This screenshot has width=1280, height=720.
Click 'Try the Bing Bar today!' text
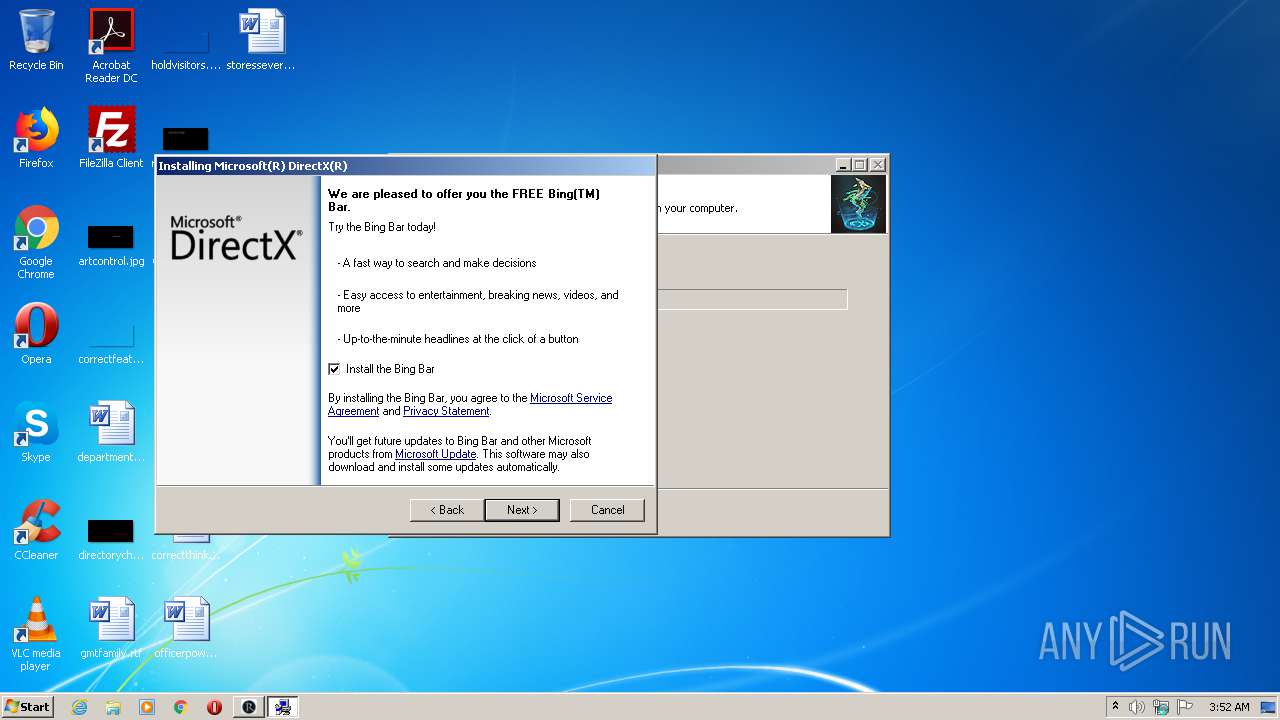[382, 227]
